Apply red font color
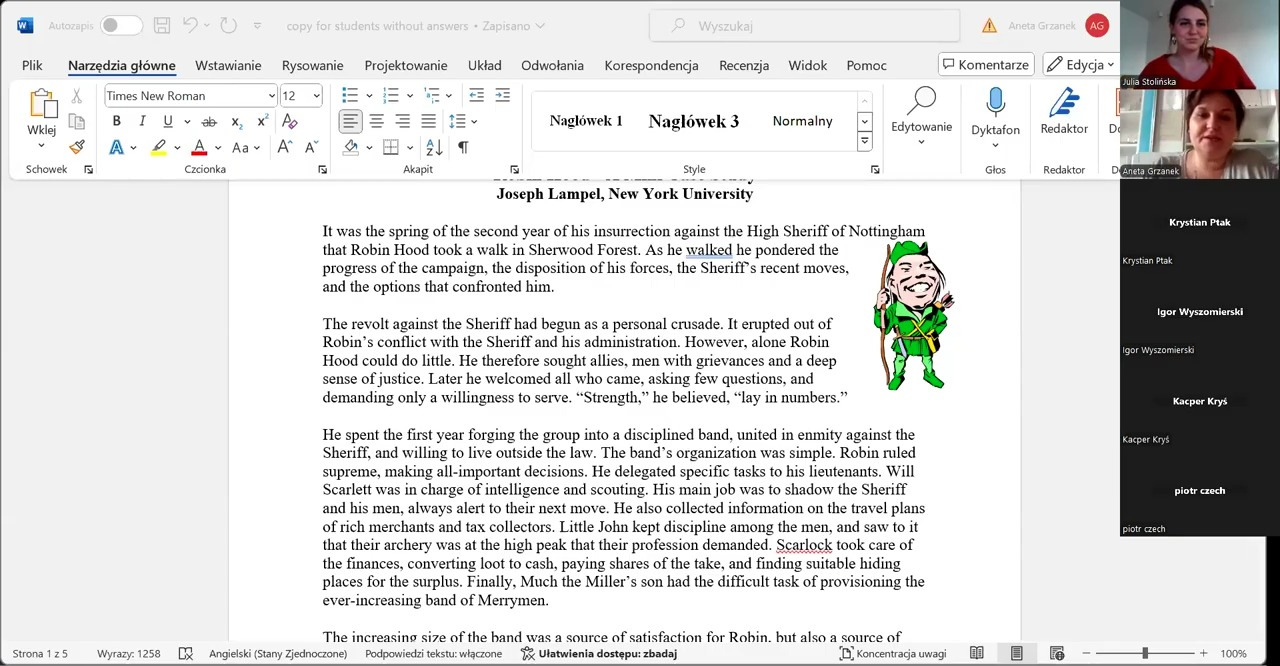1280x666 pixels. click(199, 147)
